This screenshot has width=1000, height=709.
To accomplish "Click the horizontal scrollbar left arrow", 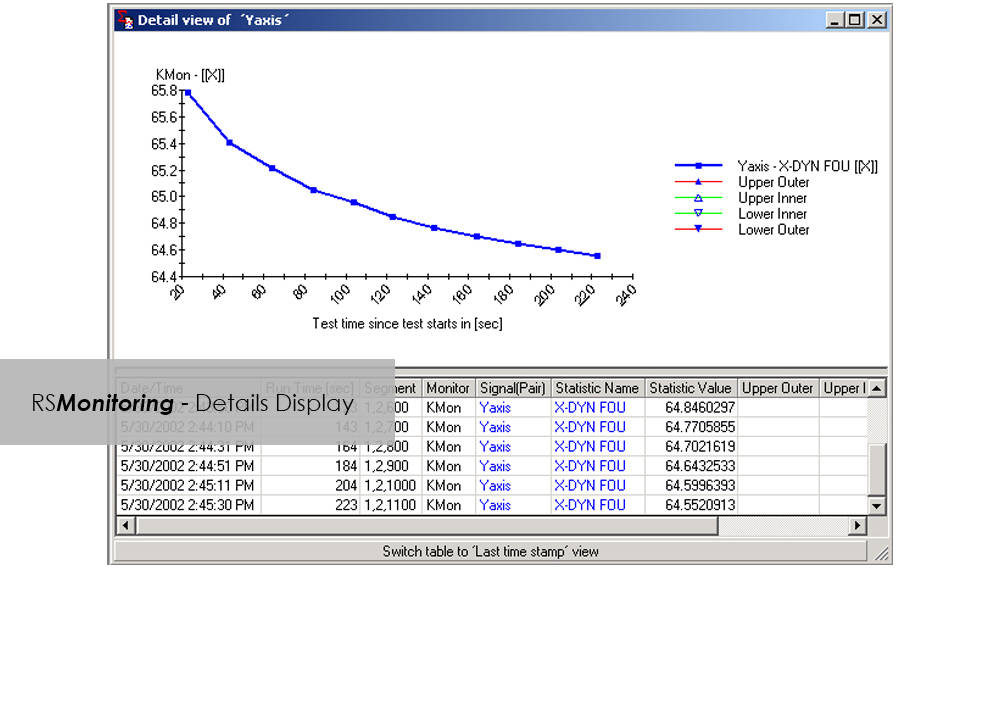I will [x=125, y=526].
